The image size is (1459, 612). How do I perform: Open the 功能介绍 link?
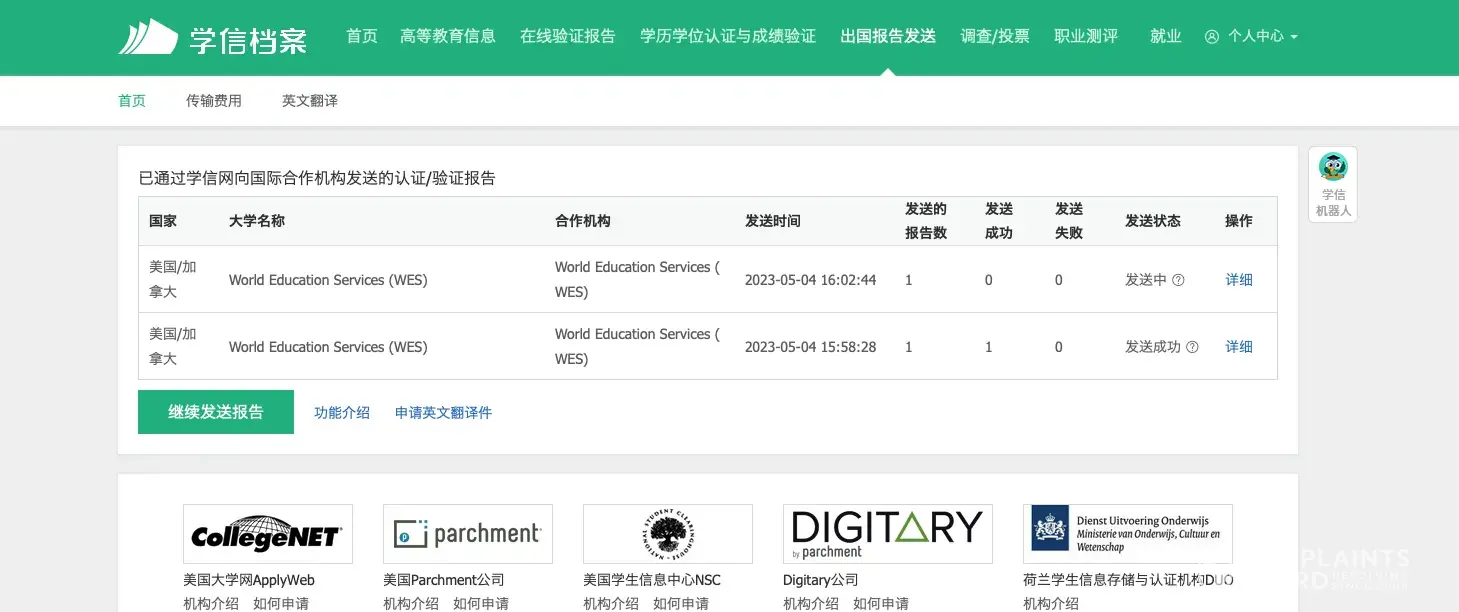click(342, 413)
